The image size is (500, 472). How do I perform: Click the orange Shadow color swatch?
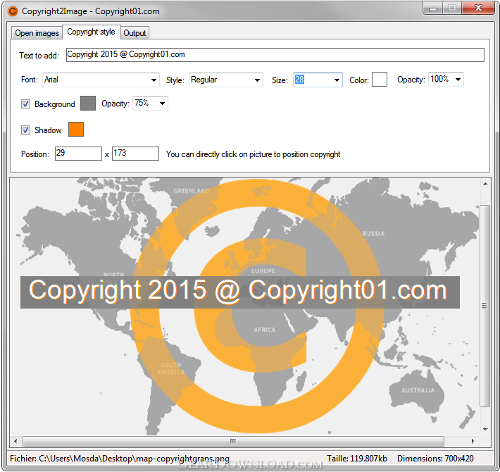(76, 129)
